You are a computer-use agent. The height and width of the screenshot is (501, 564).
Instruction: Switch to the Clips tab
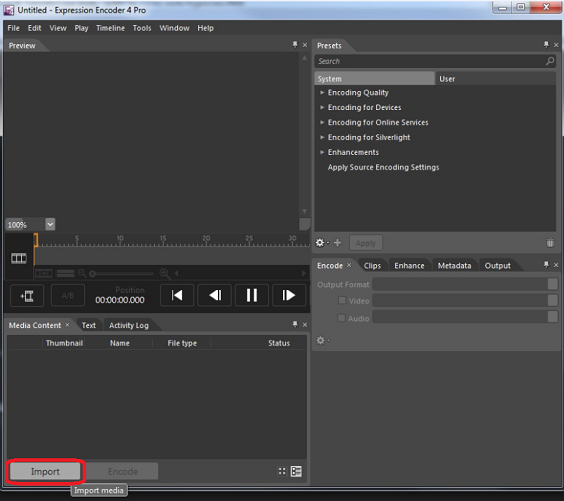coord(372,265)
